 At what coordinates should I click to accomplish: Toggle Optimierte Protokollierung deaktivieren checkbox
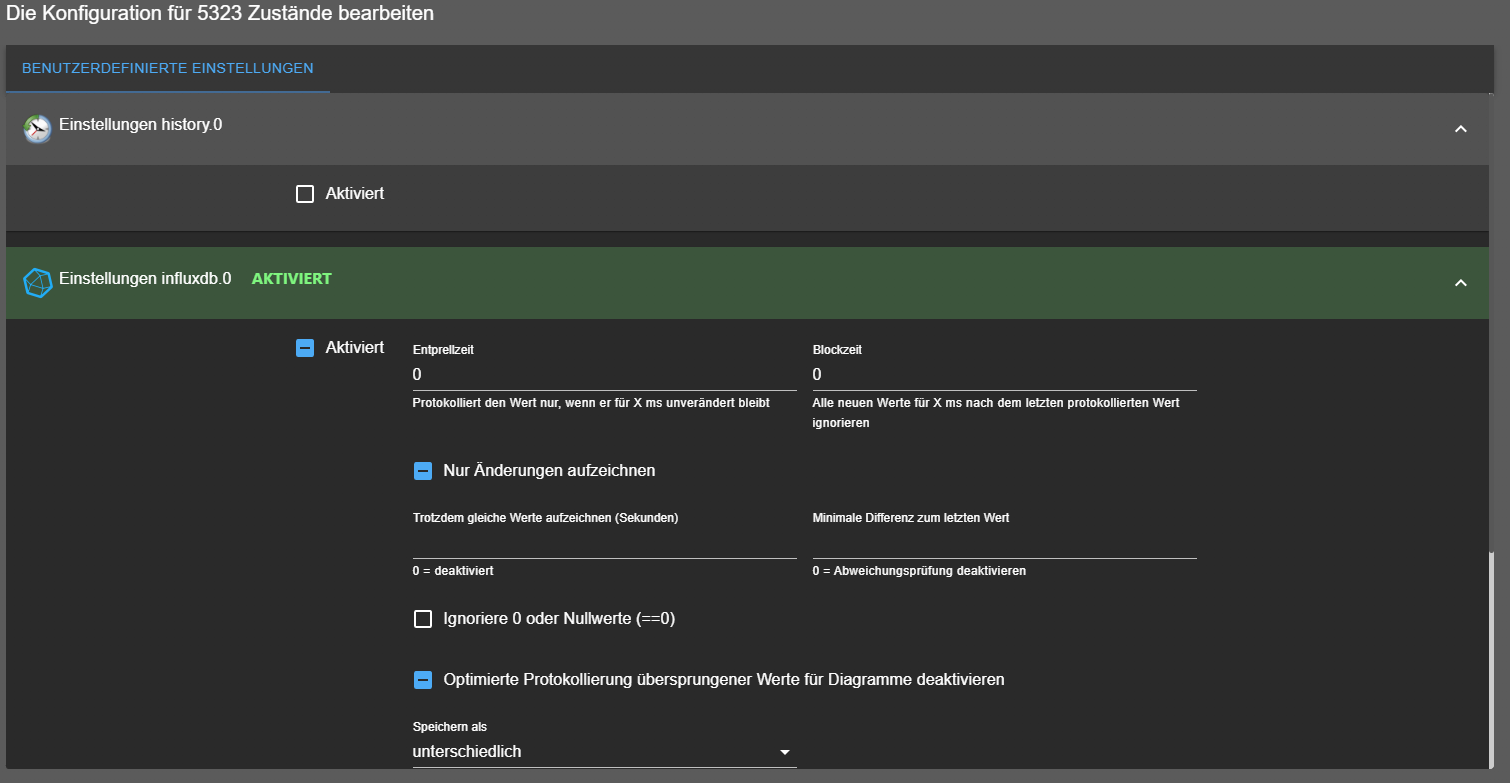tap(423, 680)
